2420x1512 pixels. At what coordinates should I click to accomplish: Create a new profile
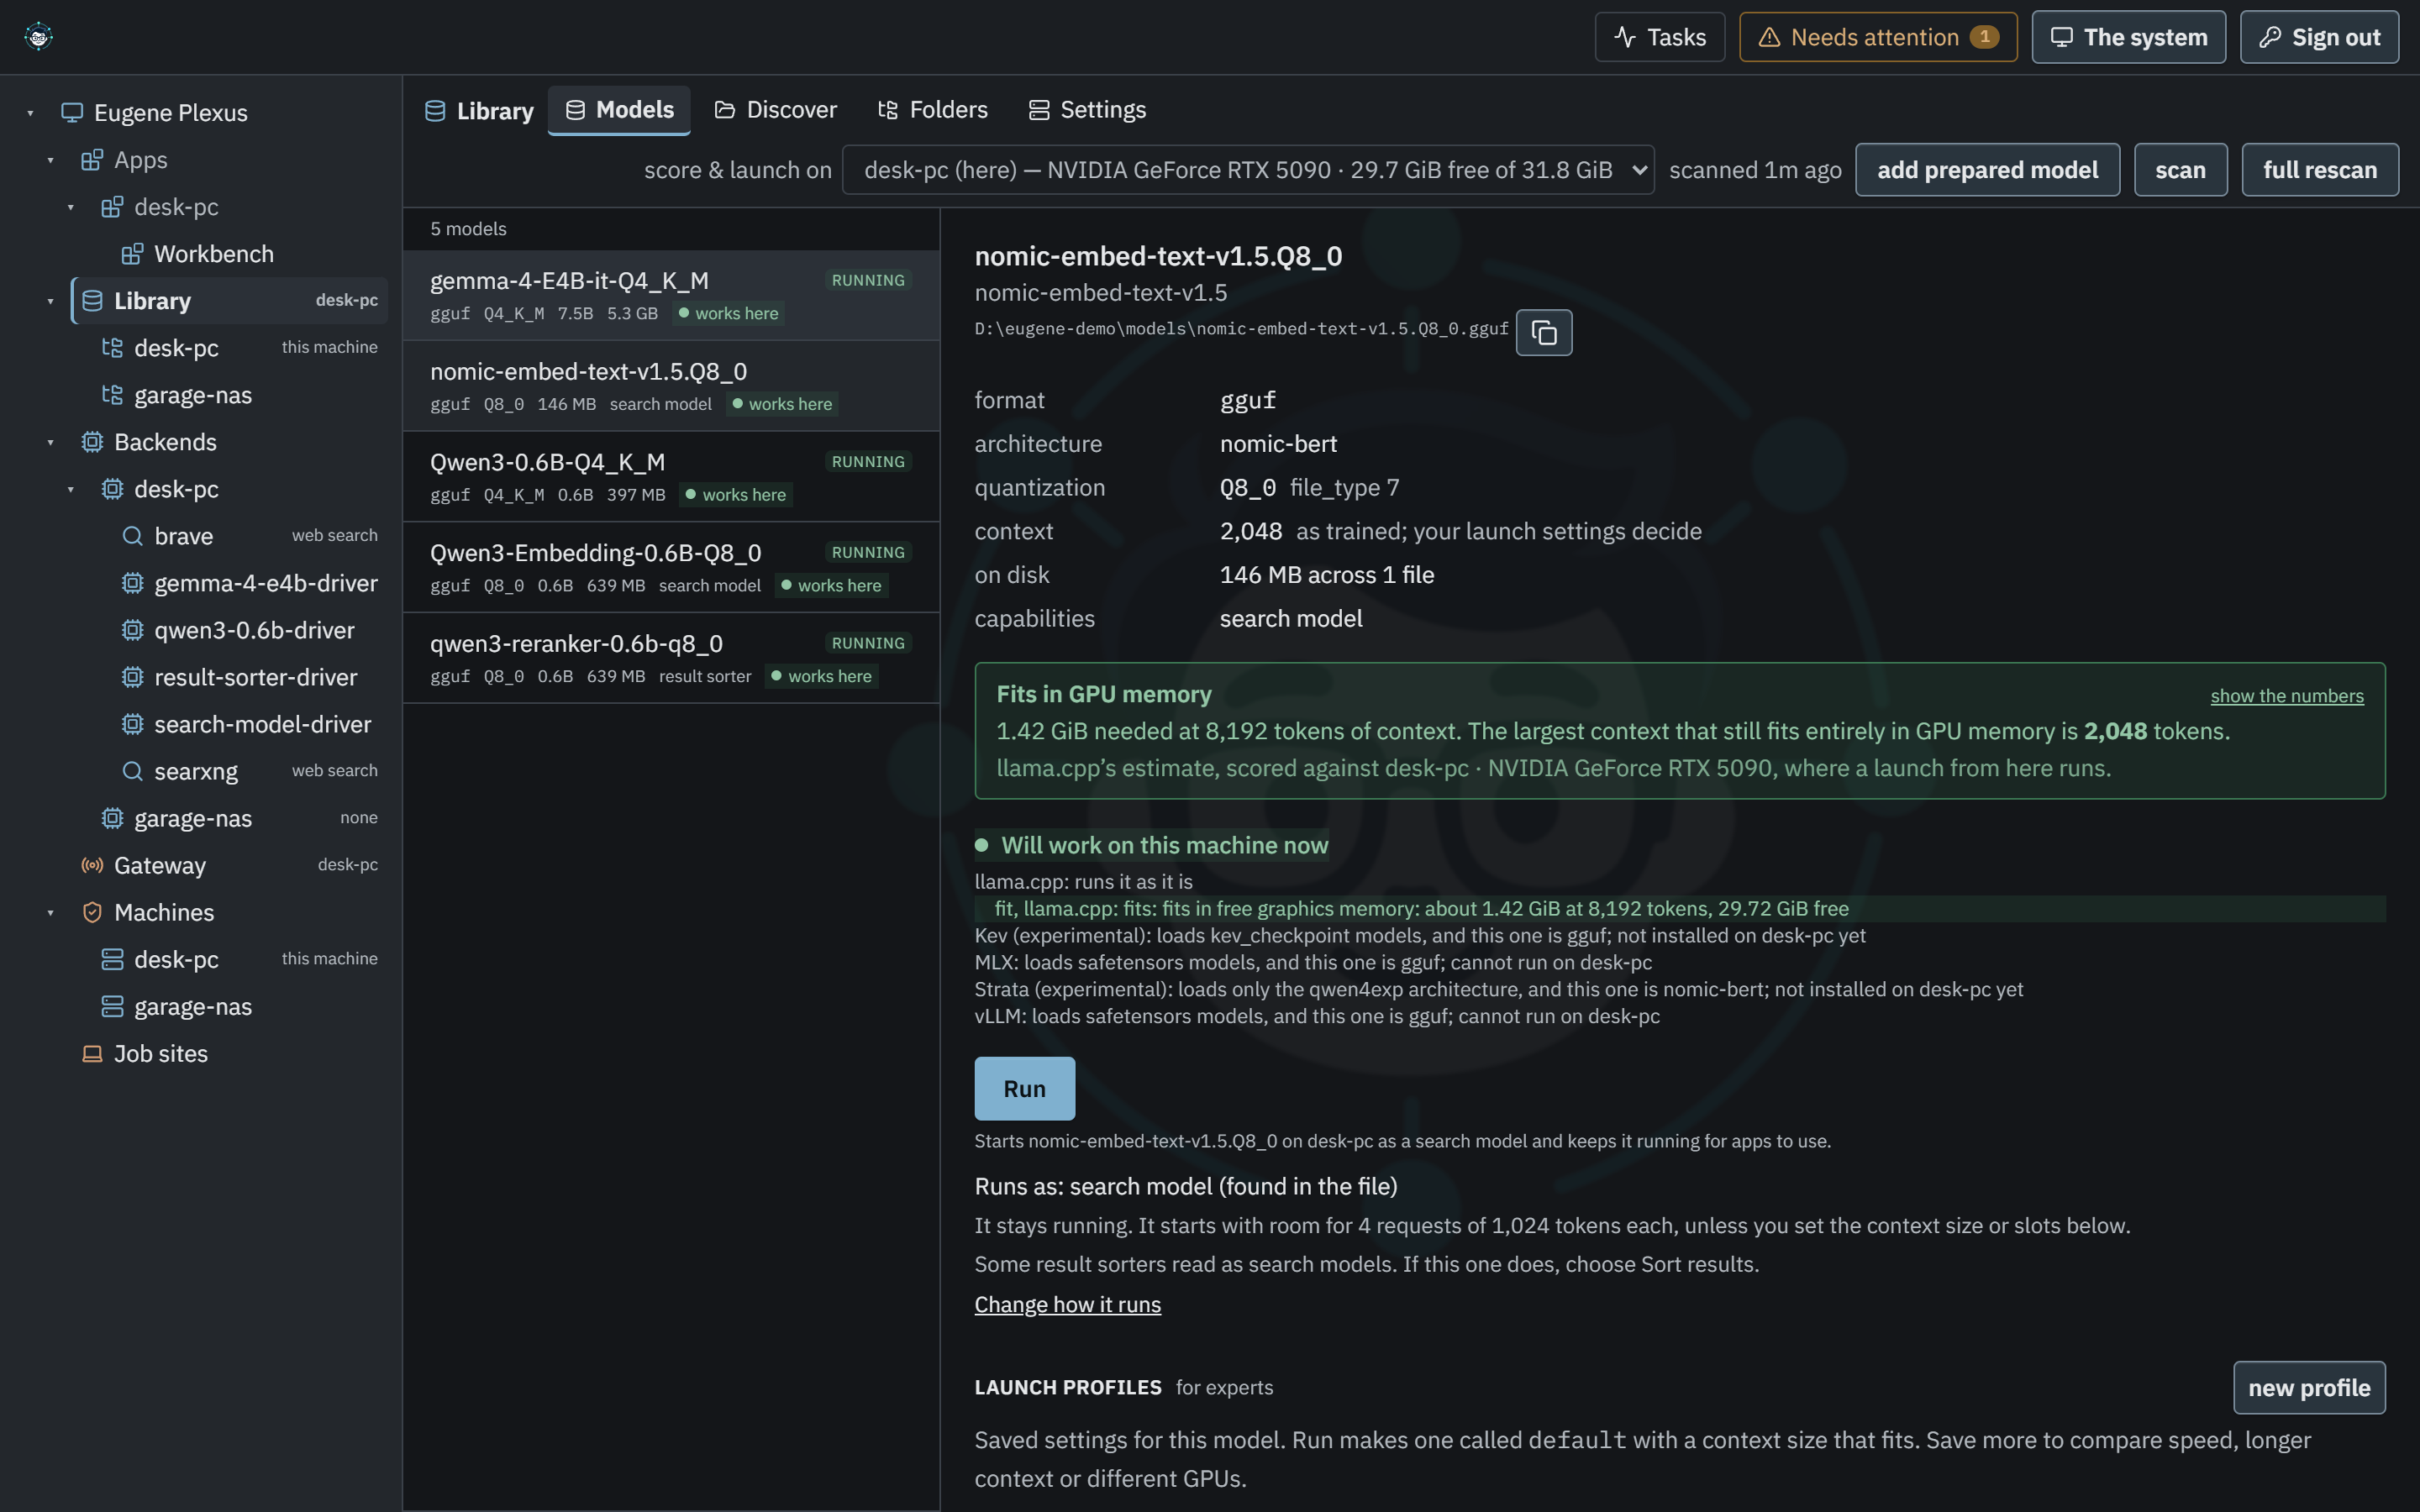click(2309, 1387)
